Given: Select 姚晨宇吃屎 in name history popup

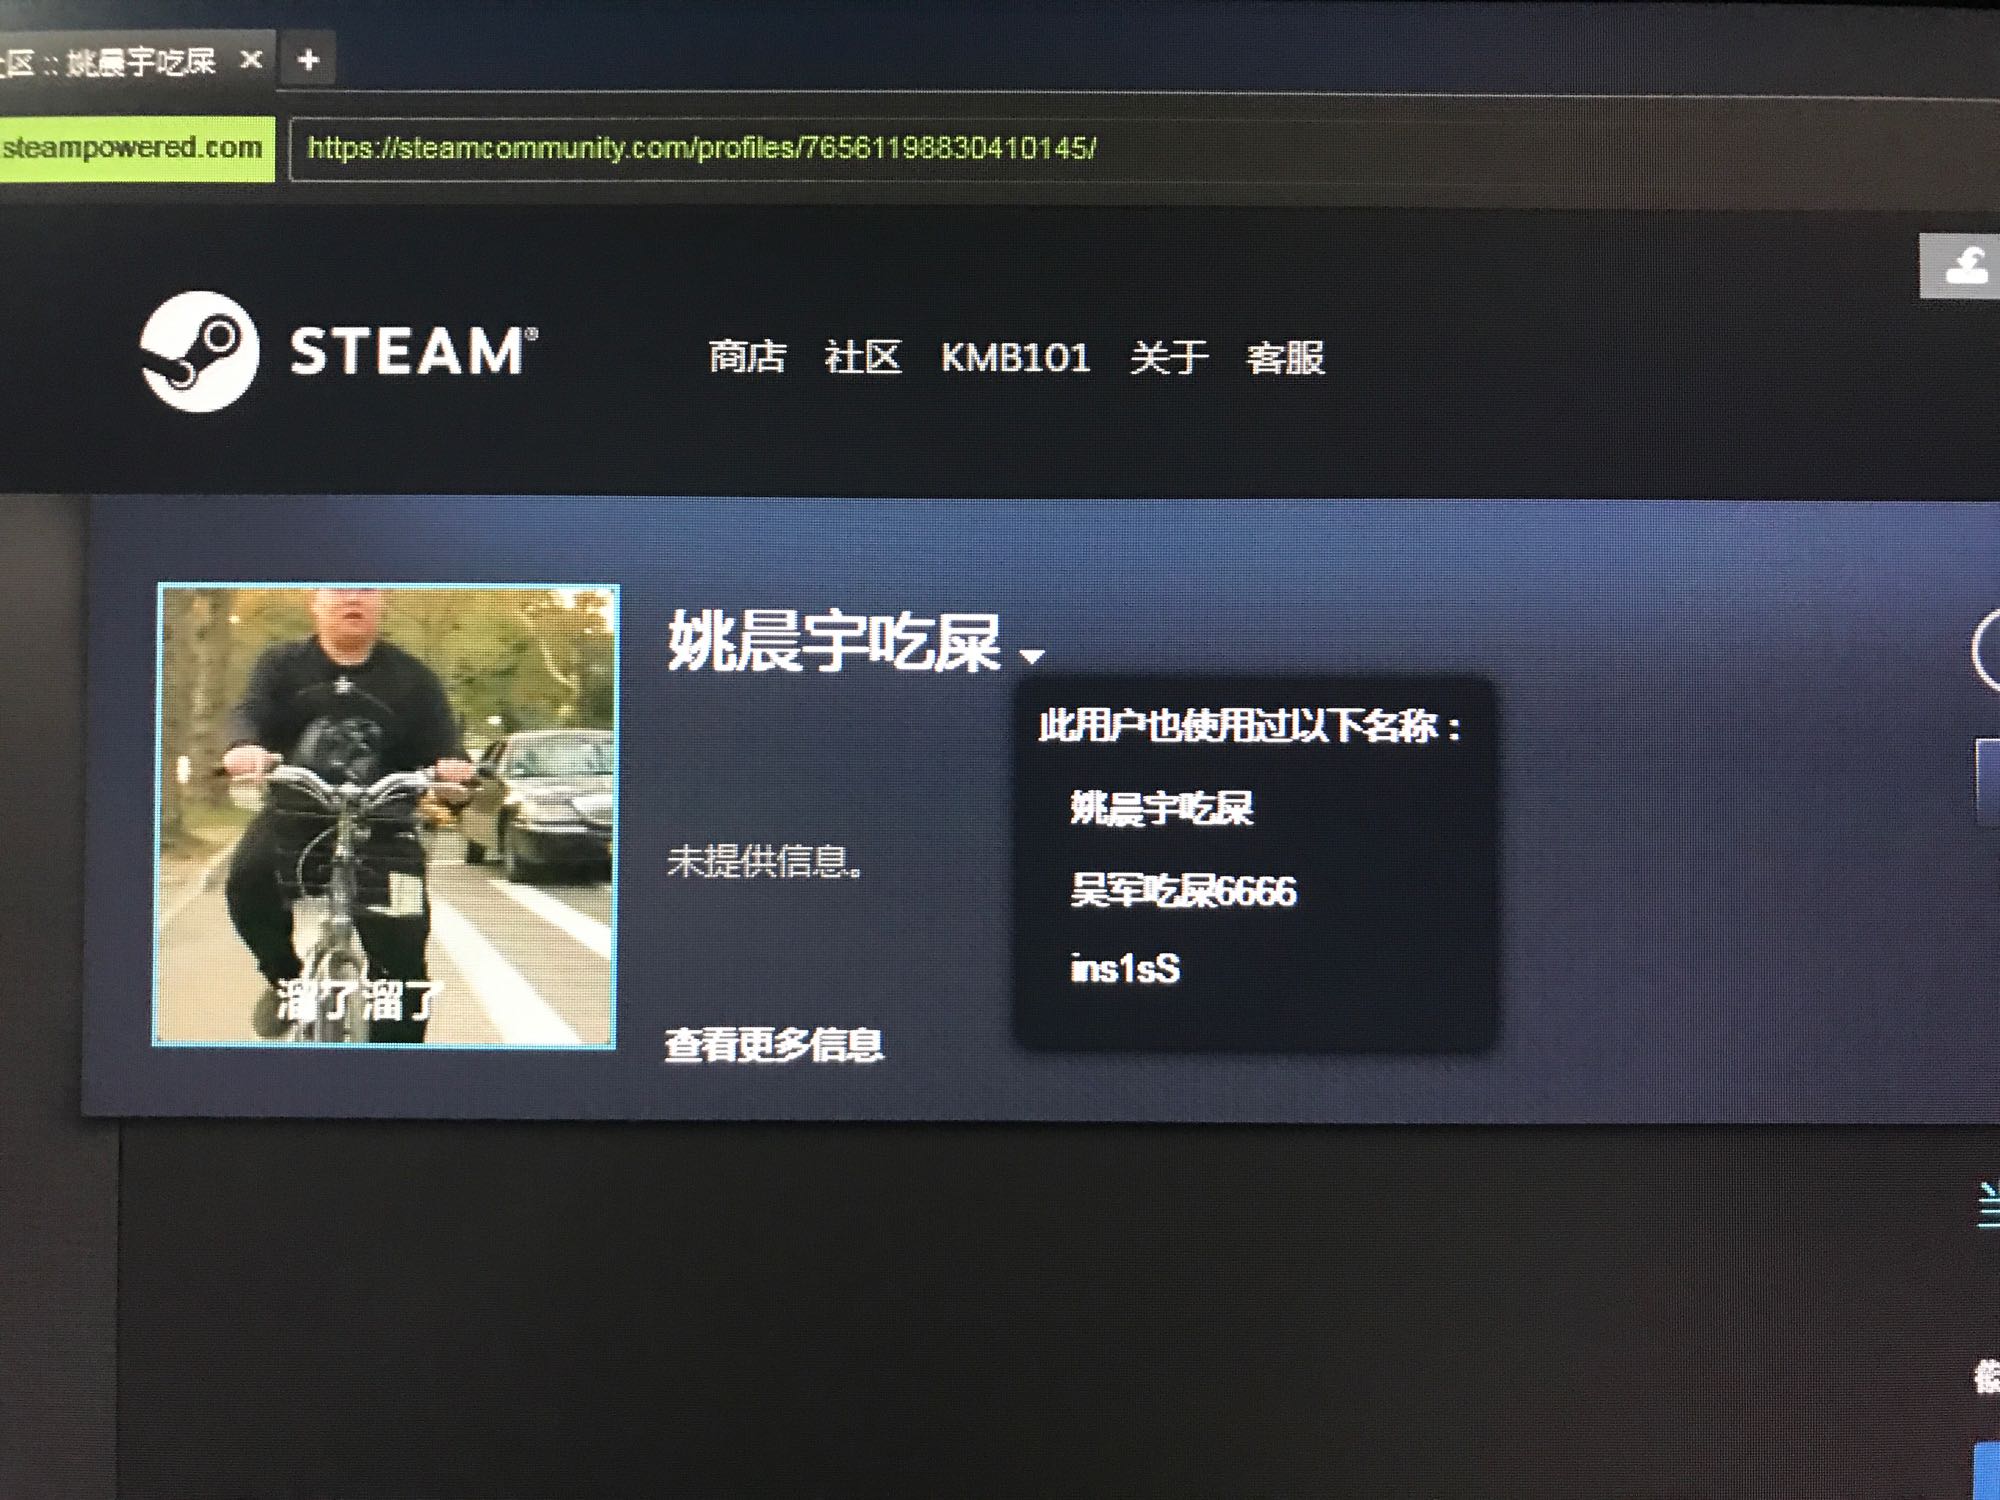Looking at the screenshot, I should (x=1161, y=808).
